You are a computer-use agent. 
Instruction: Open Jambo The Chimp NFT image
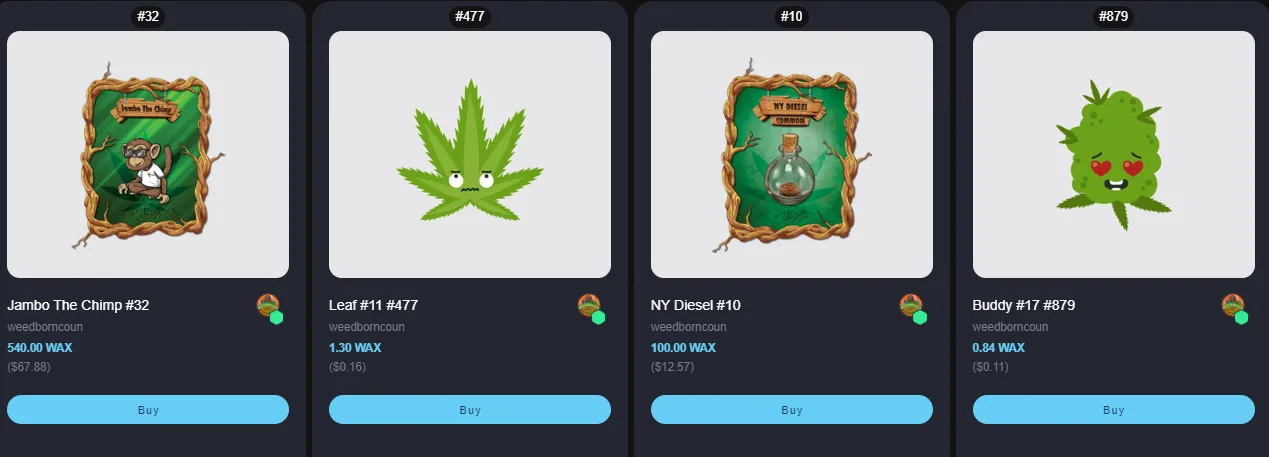148,154
